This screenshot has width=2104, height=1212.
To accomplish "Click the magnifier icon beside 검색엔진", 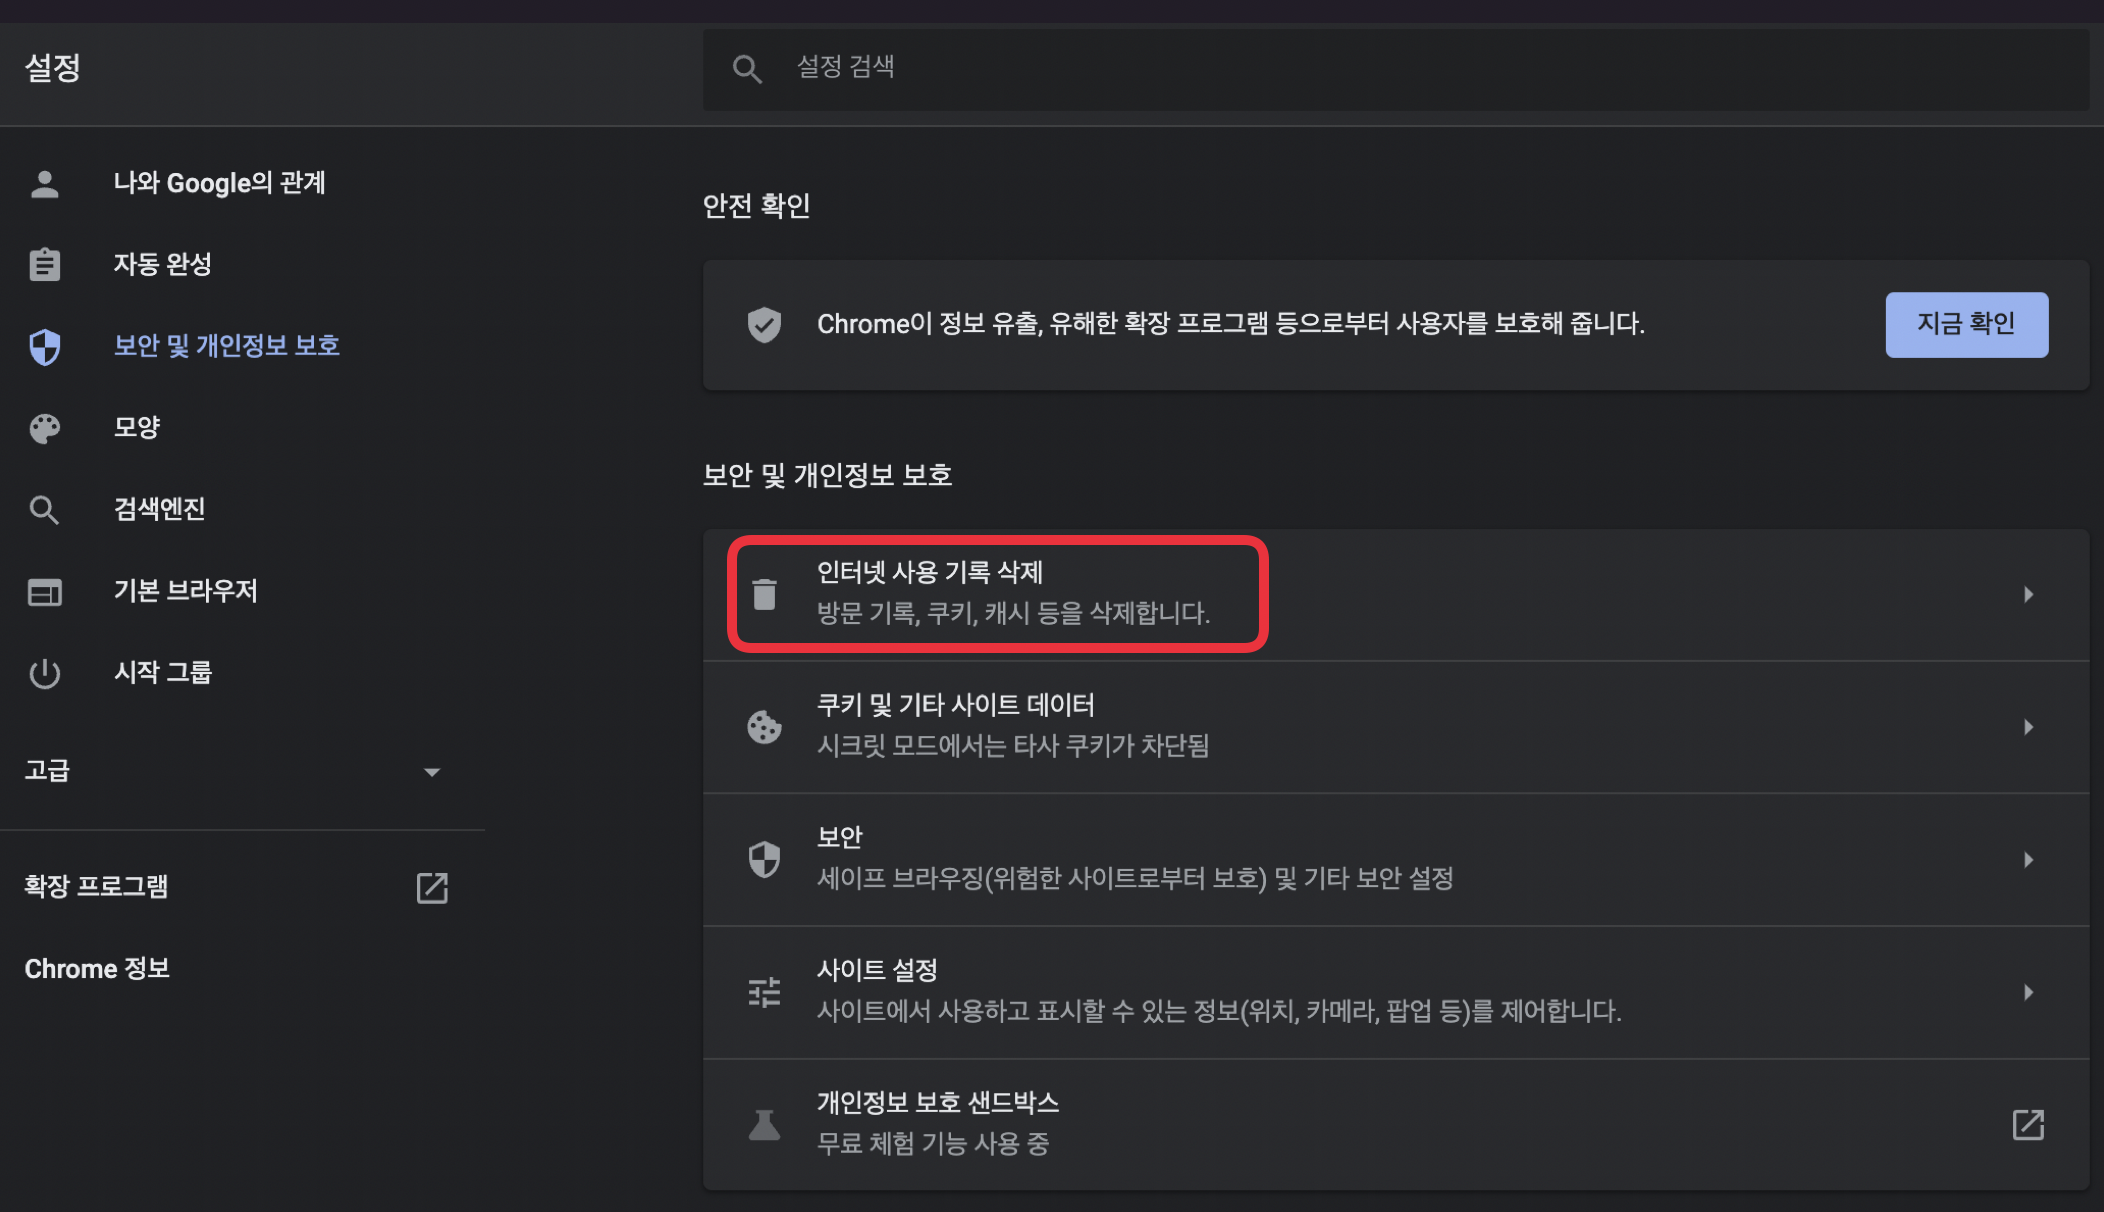I will [x=44, y=510].
